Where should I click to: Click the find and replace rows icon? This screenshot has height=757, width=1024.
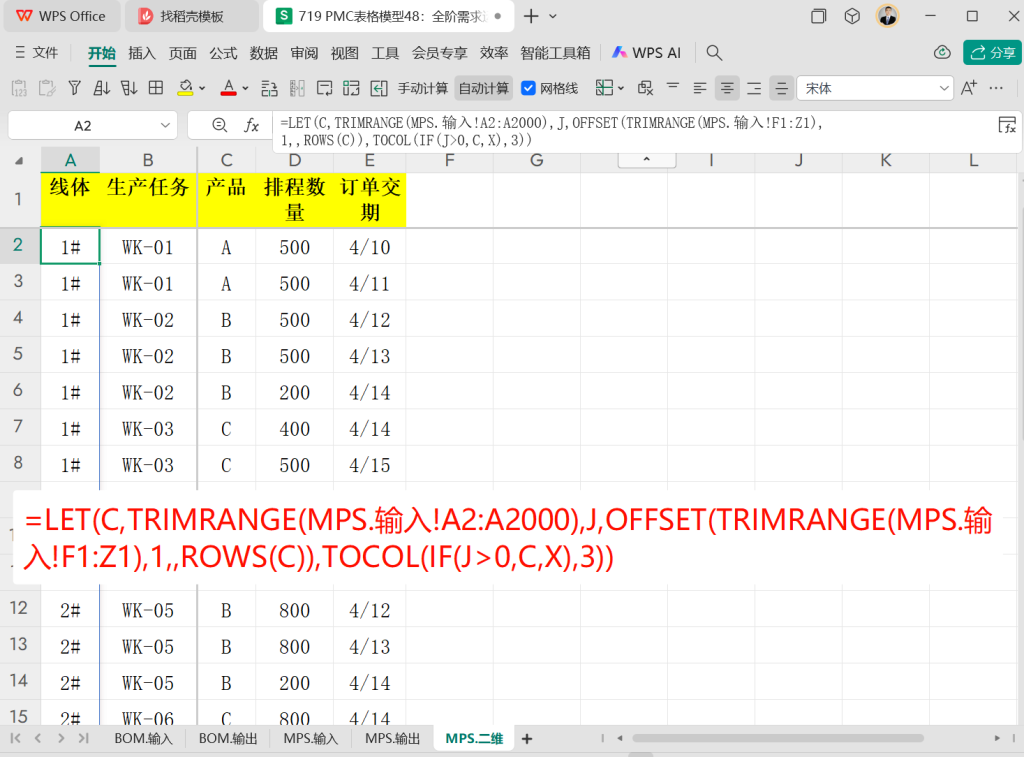269,88
